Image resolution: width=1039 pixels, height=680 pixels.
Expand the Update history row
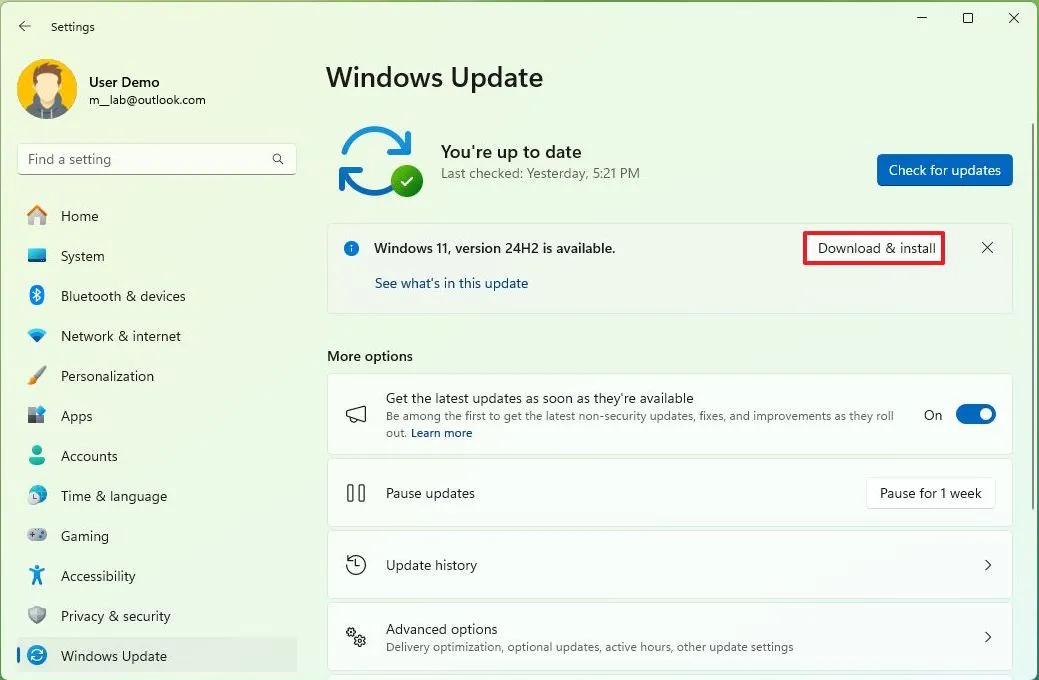(669, 565)
